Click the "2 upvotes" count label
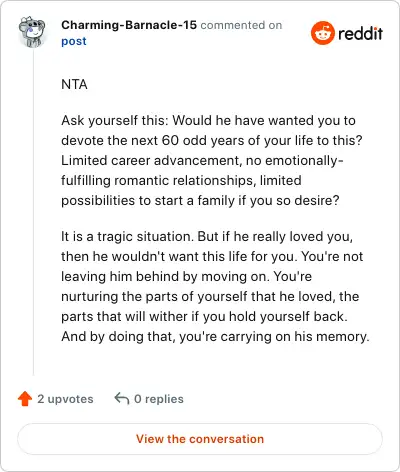 (x=65, y=399)
